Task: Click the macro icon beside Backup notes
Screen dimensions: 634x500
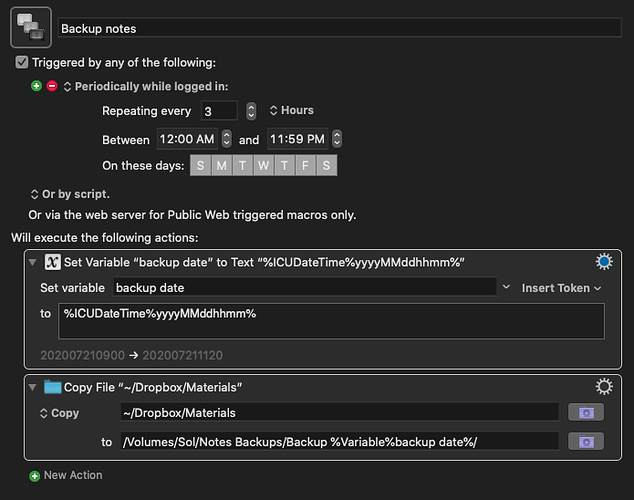Action: (31, 27)
